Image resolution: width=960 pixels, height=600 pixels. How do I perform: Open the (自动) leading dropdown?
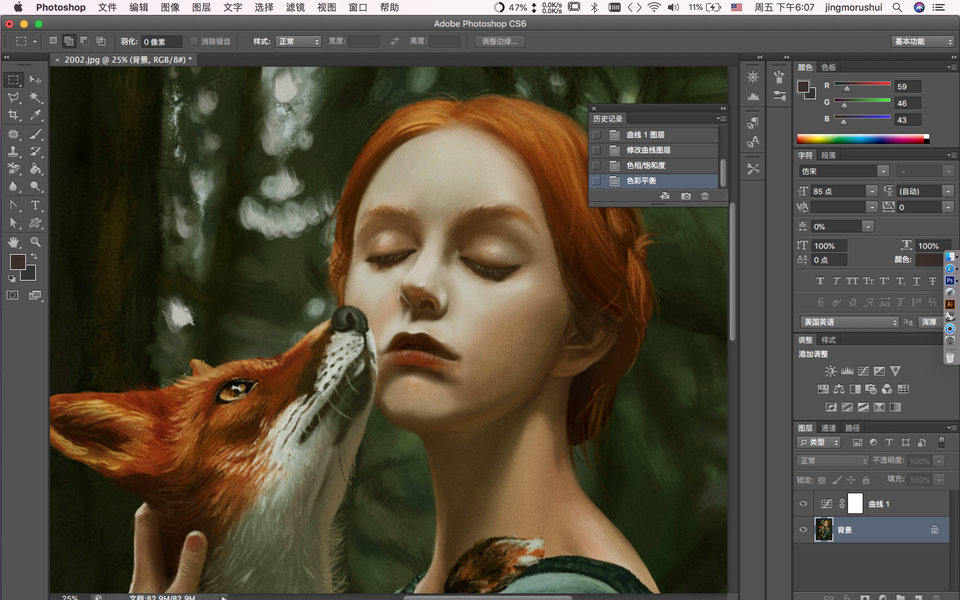(x=948, y=191)
